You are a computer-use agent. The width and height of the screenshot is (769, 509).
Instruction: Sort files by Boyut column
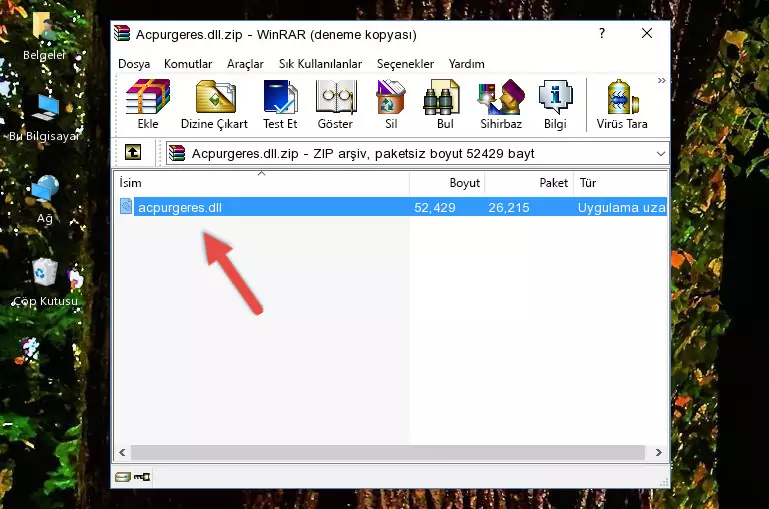[x=447, y=183]
